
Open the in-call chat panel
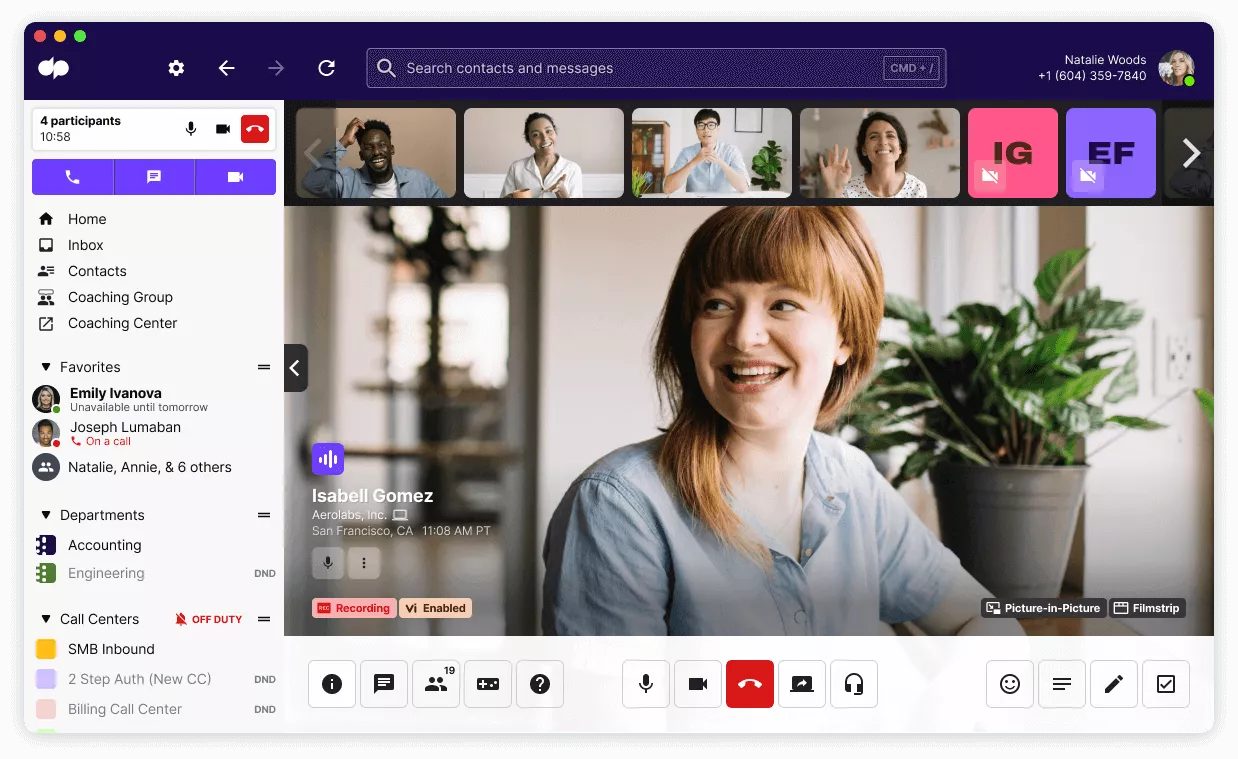383,684
